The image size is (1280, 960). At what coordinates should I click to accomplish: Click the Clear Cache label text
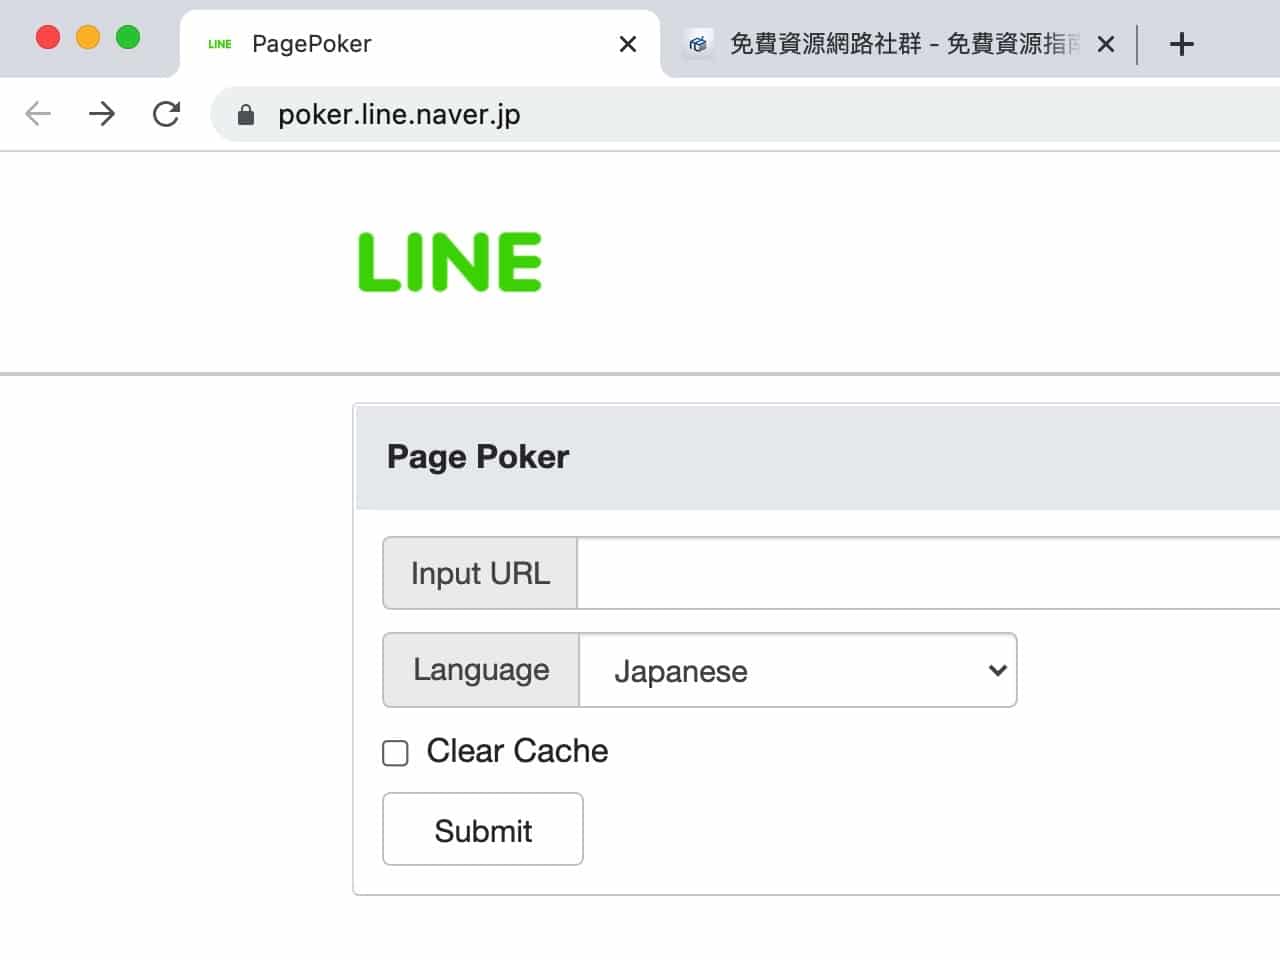point(517,751)
